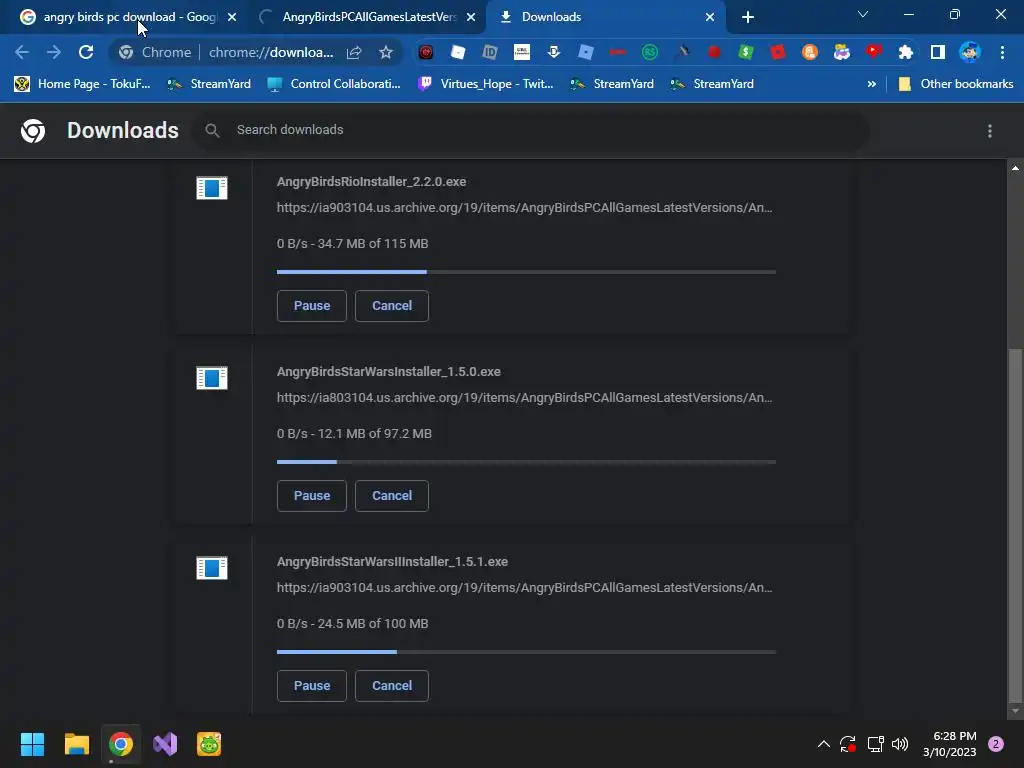The image size is (1024, 768).
Task: Open the volume control in system tray
Action: pos(900,744)
